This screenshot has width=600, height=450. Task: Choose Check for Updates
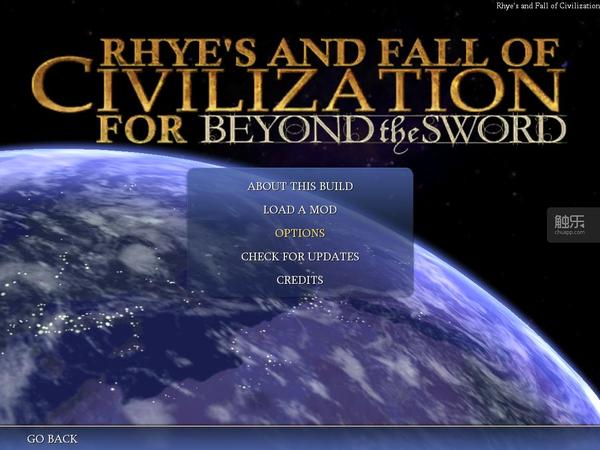tap(300, 256)
